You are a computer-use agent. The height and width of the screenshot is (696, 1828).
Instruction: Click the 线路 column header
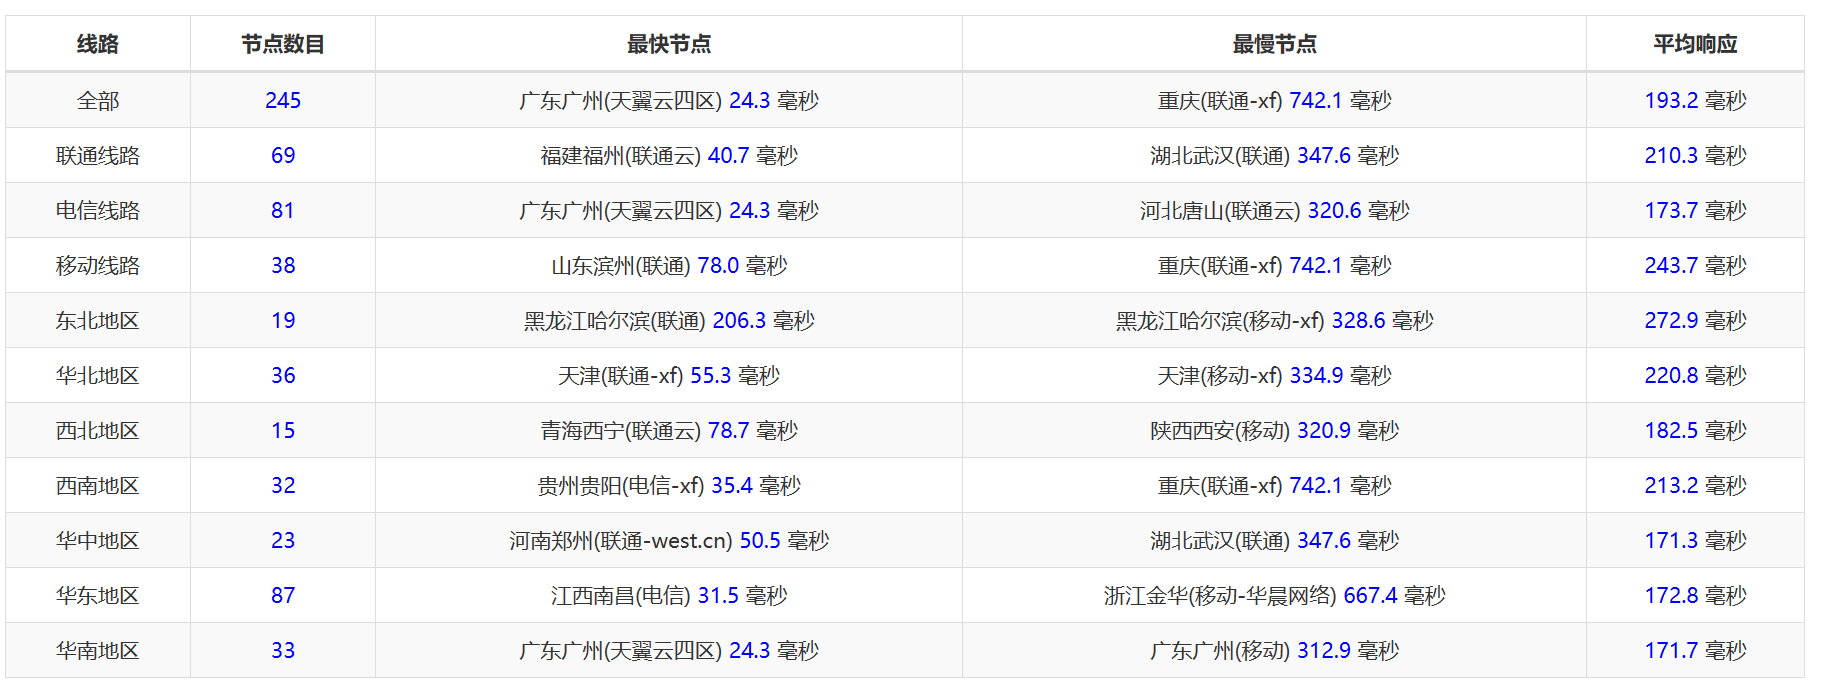pyautogui.click(x=98, y=44)
